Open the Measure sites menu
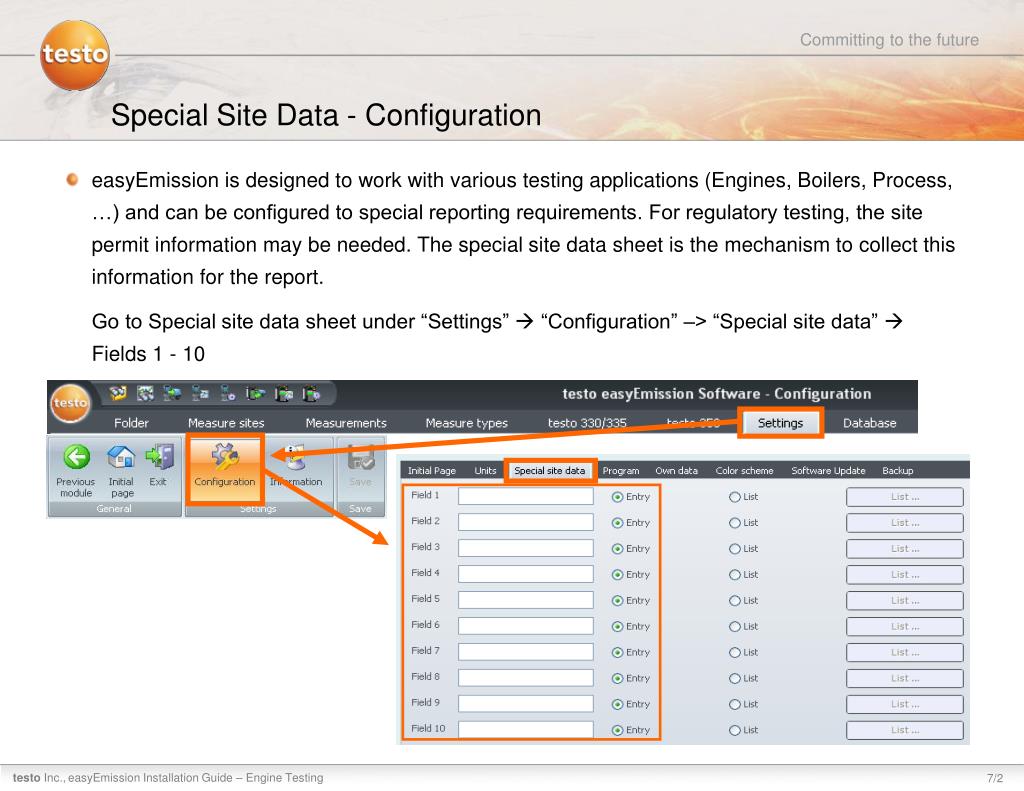1024x791 pixels. pyautogui.click(x=226, y=423)
